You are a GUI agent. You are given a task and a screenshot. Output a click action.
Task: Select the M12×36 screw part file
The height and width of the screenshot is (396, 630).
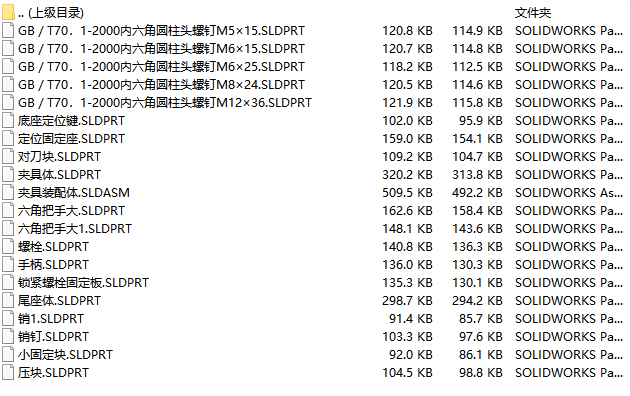165,102
